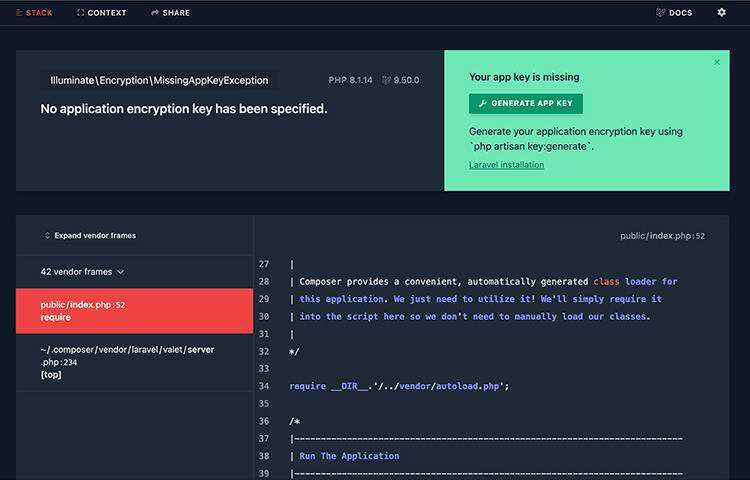The image size is (750, 480).
Task: Click the PHP 8.1.14 version label
Action: coord(349,80)
